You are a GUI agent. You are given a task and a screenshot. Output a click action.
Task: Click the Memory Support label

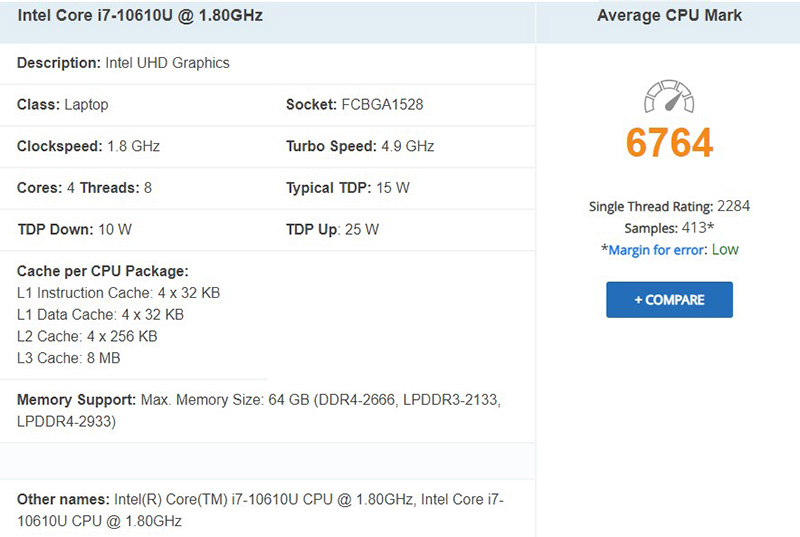pyautogui.click(x=76, y=400)
